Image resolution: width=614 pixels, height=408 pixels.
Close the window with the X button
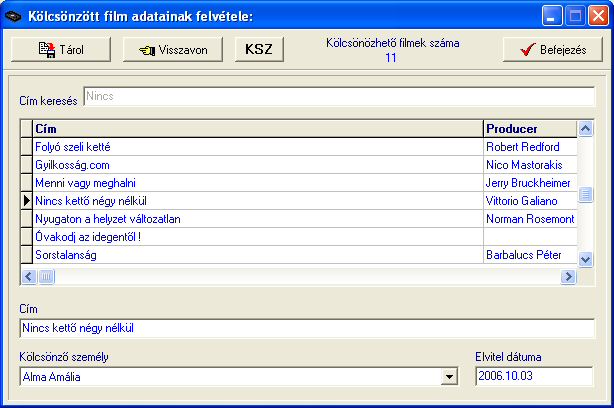[598, 16]
